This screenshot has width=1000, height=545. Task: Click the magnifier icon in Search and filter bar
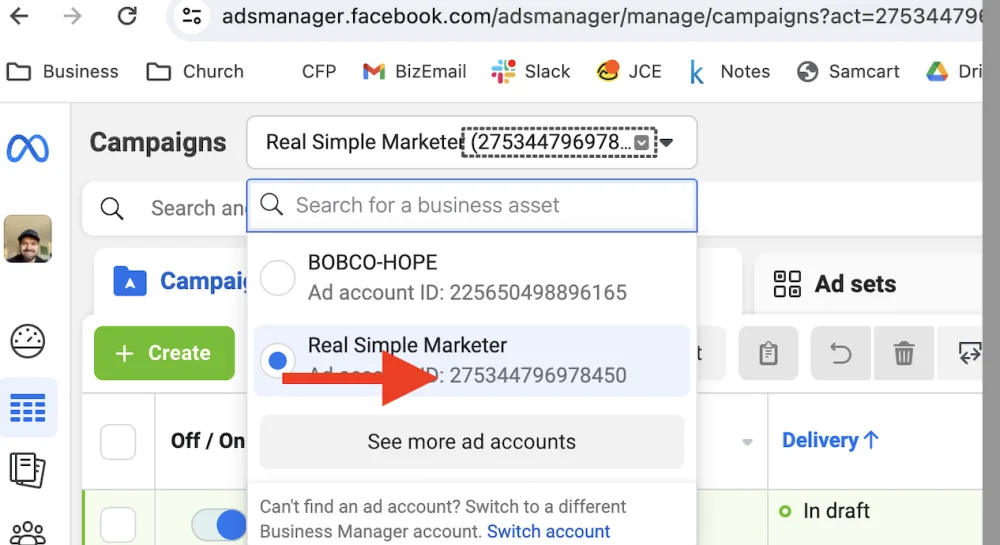(112, 208)
